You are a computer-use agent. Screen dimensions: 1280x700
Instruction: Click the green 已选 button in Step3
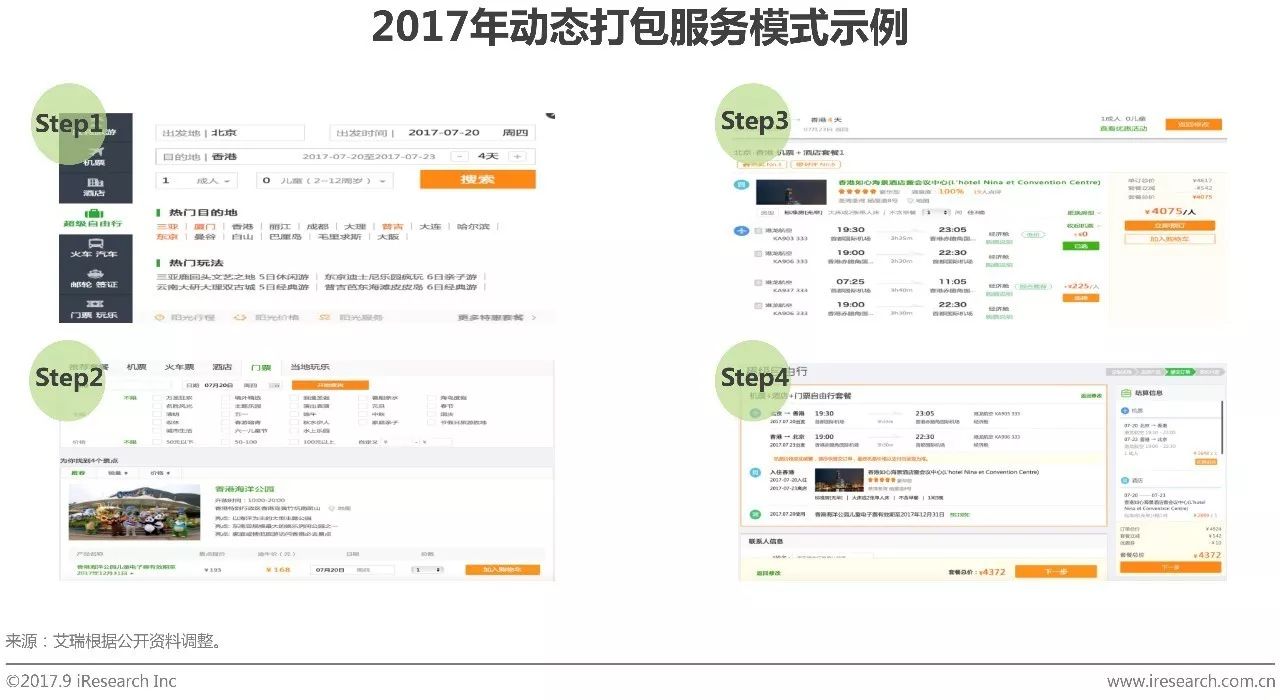tap(1080, 245)
